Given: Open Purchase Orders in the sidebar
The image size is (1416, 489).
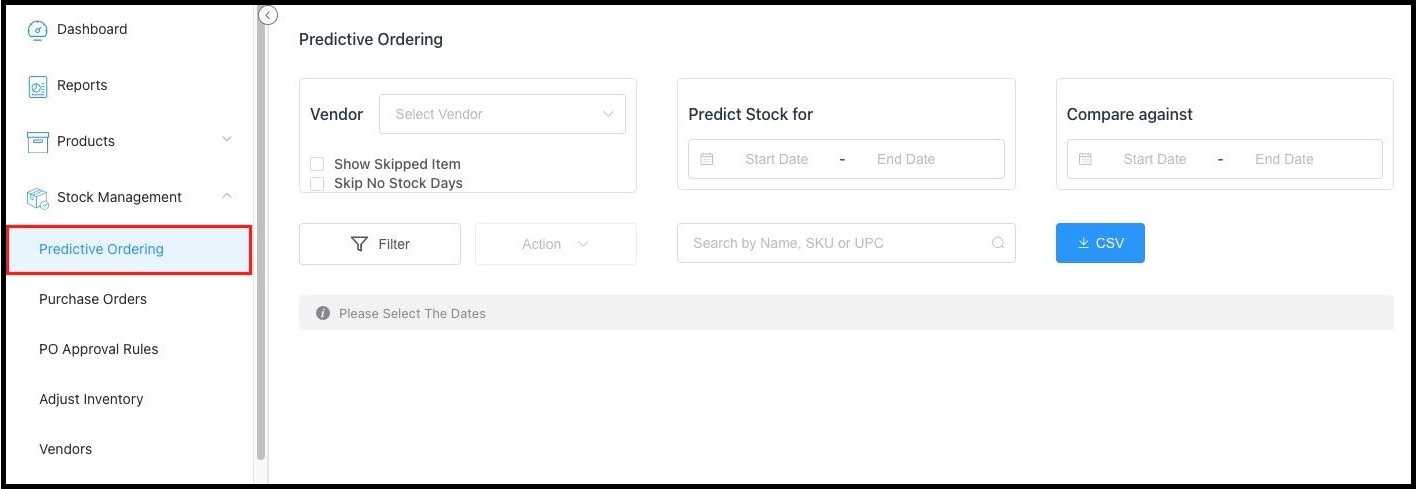Looking at the screenshot, I should [x=93, y=299].
